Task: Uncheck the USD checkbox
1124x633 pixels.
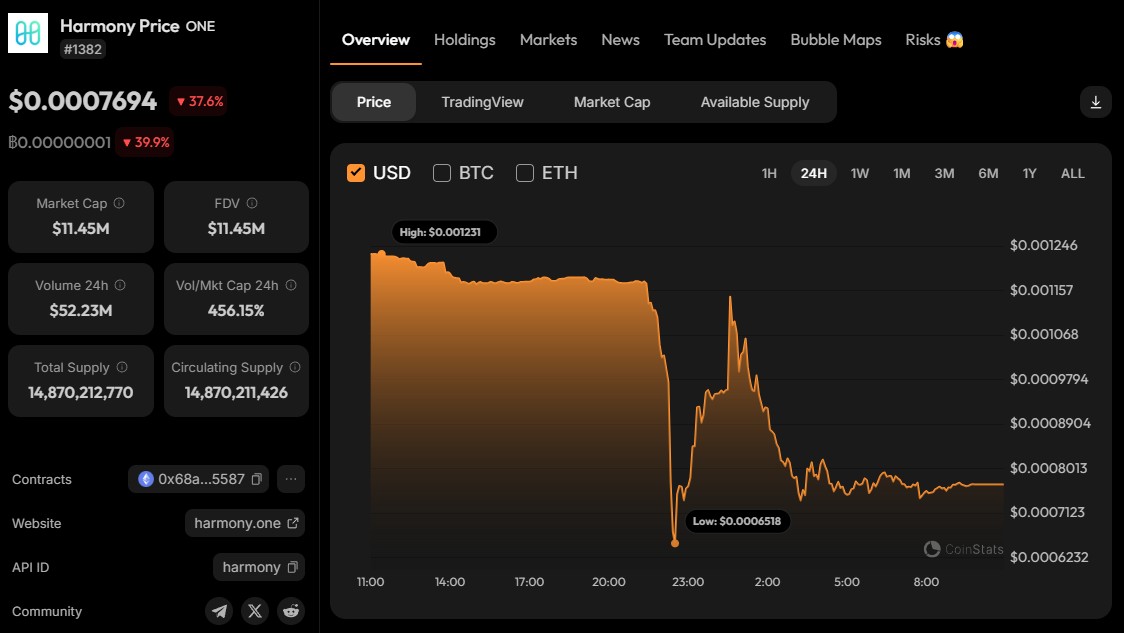Action: (356, 173)
